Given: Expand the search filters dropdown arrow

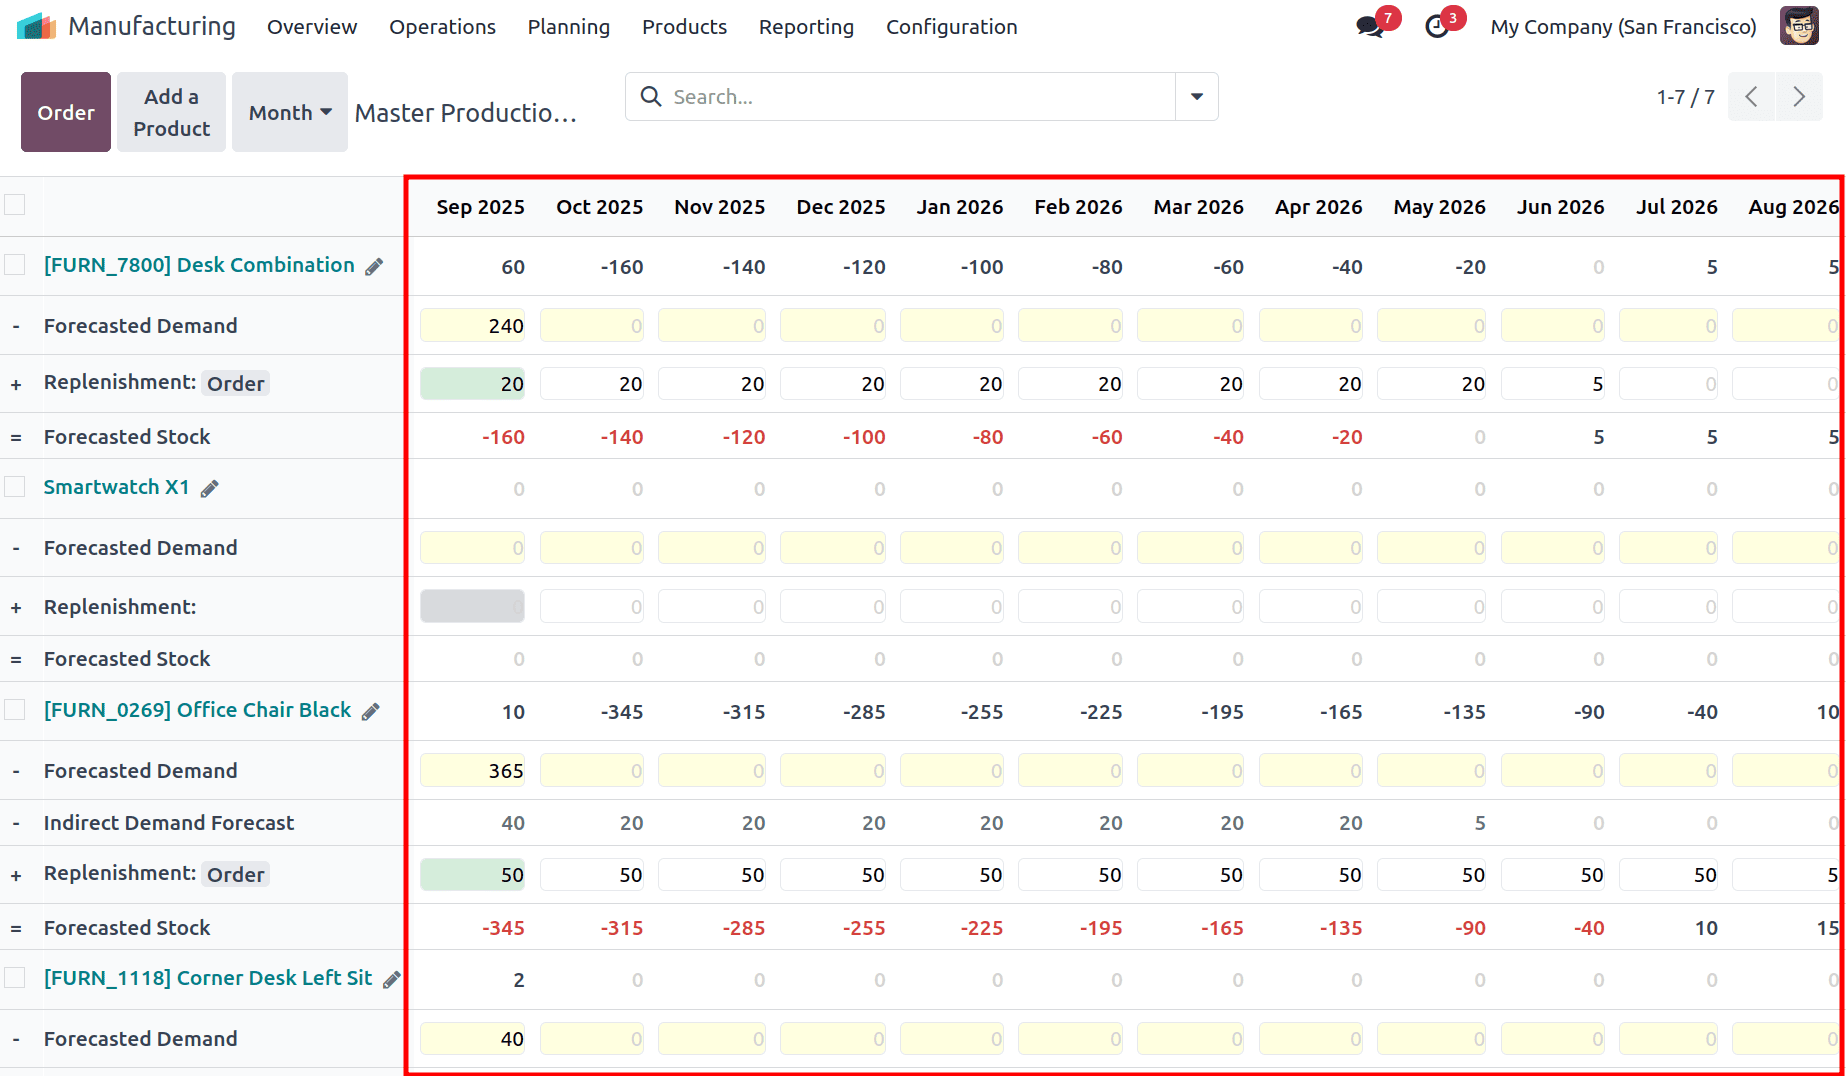Looking at the screenshot, I should pyautogui.click(x=1196, y=96).
